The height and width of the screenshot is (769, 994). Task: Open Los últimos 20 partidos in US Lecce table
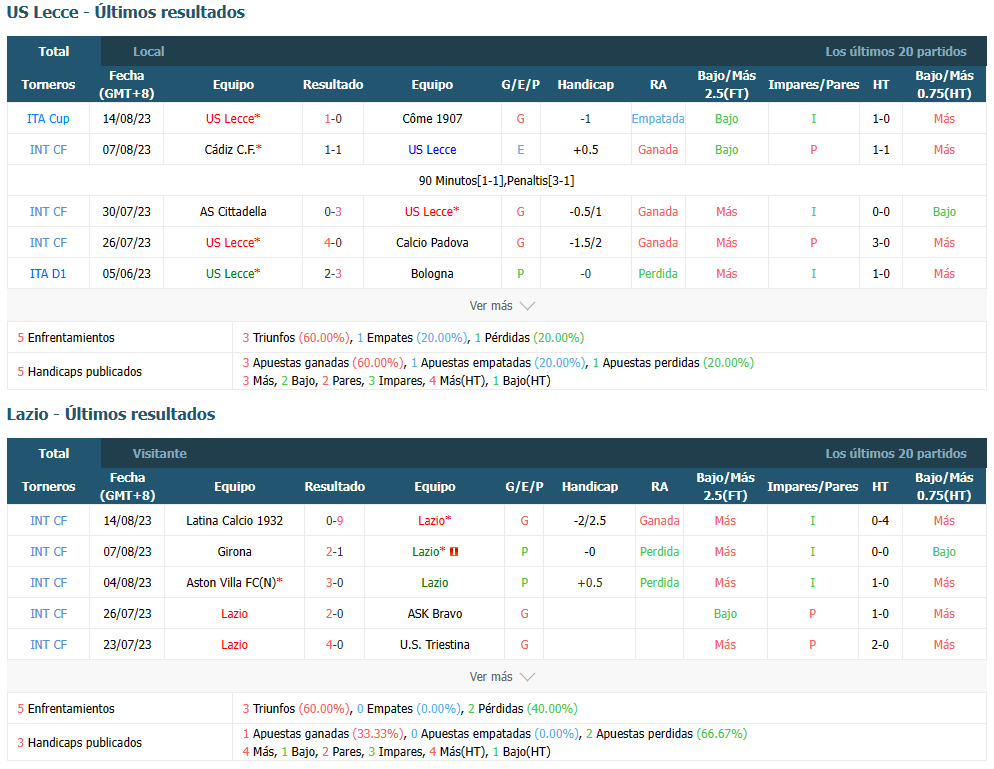click(896, 51)
